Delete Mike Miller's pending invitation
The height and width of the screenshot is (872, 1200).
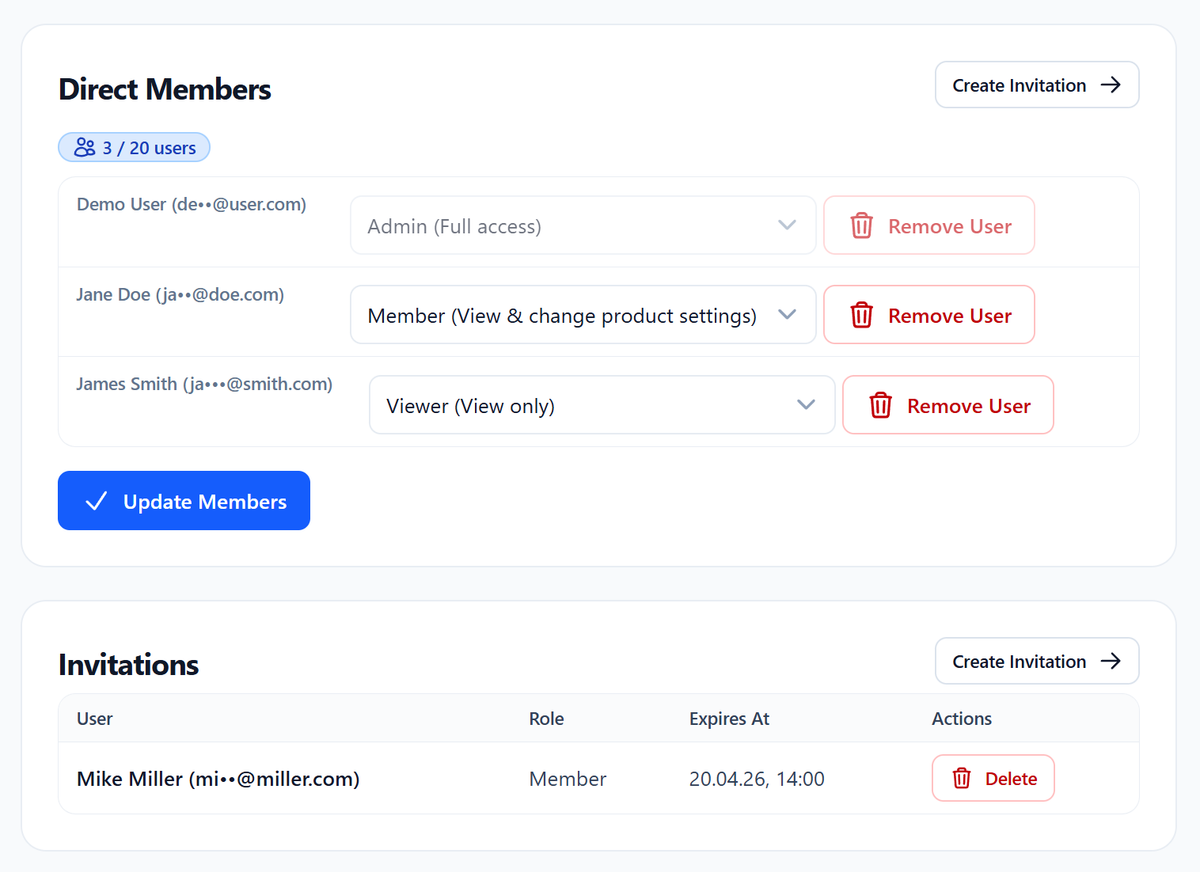[993, 778]
